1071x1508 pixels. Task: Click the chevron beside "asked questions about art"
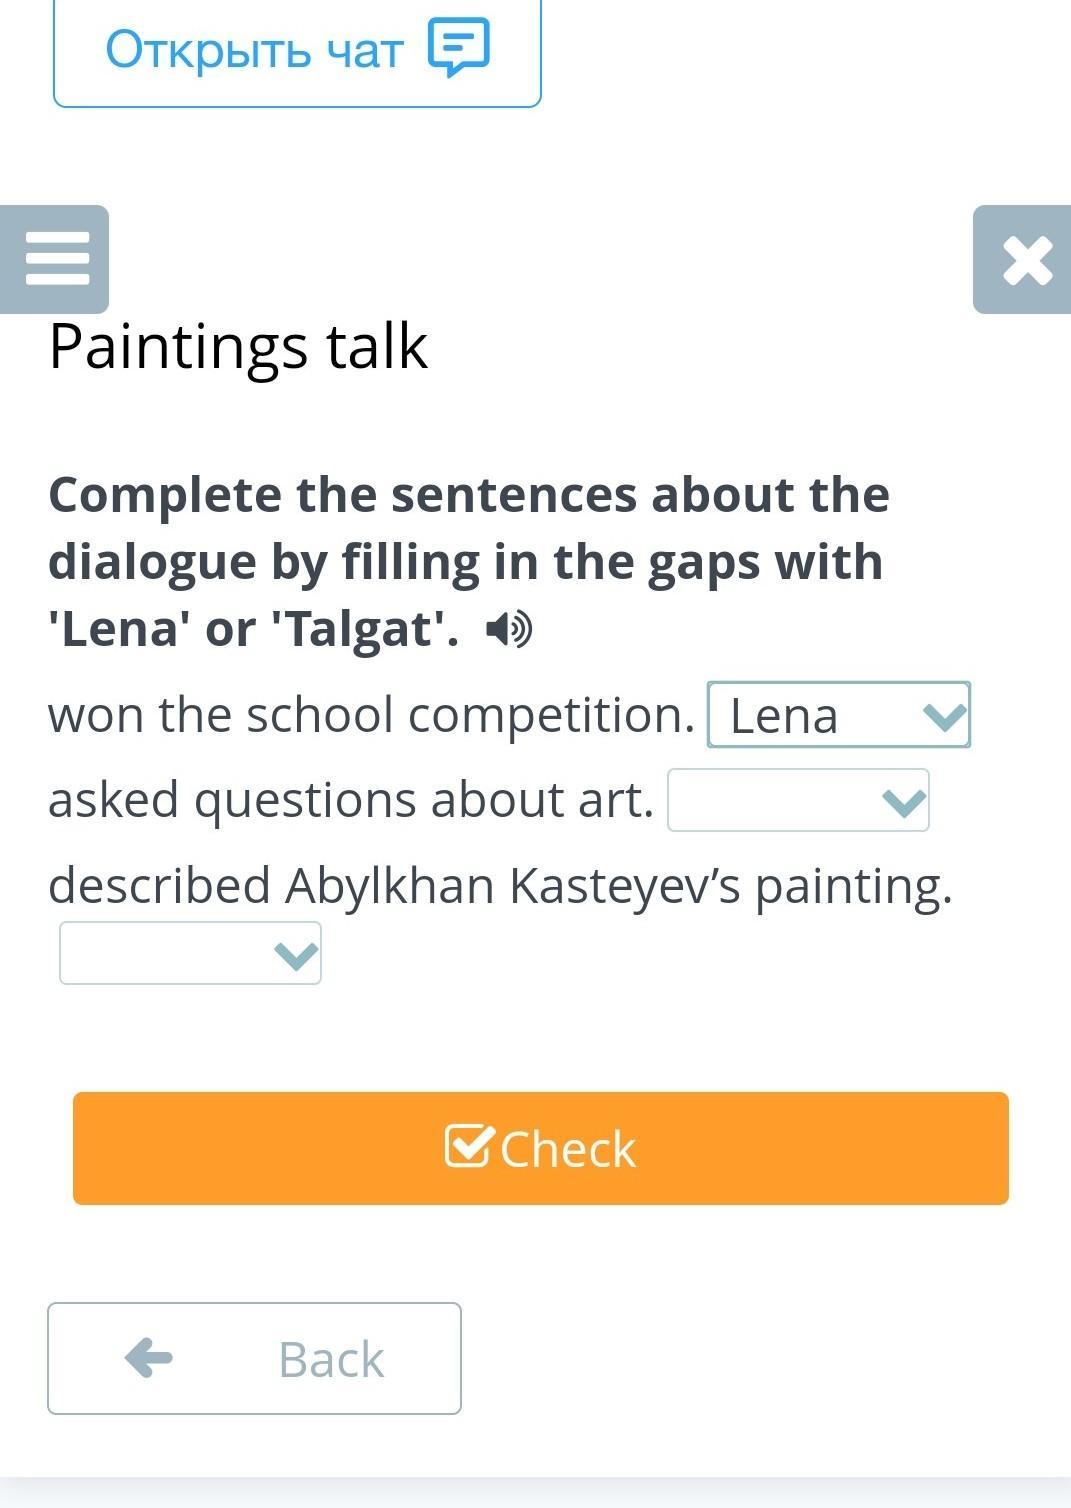pos(904,801)
